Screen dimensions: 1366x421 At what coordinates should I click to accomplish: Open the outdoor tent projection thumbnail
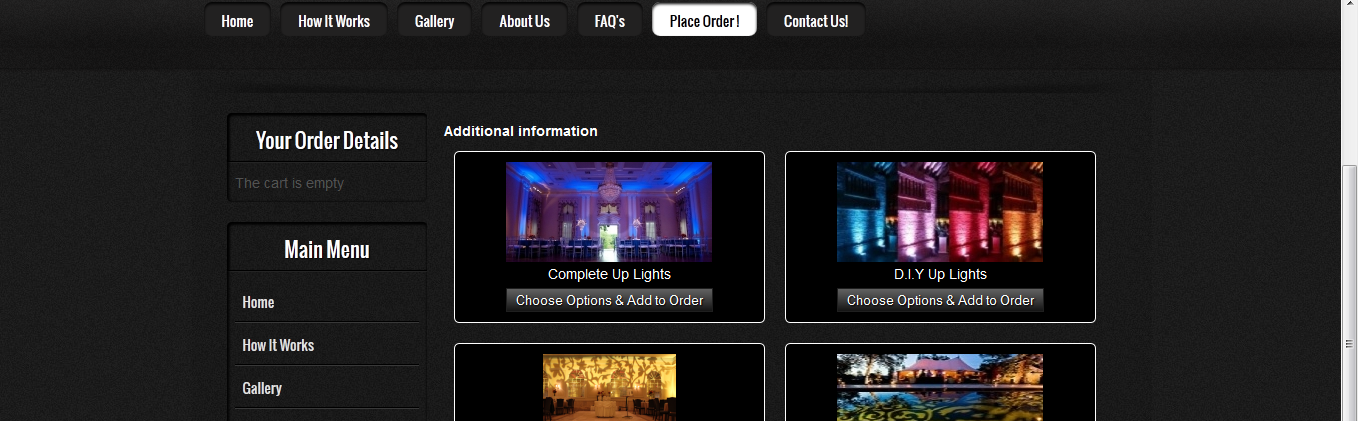click(940, 387)
